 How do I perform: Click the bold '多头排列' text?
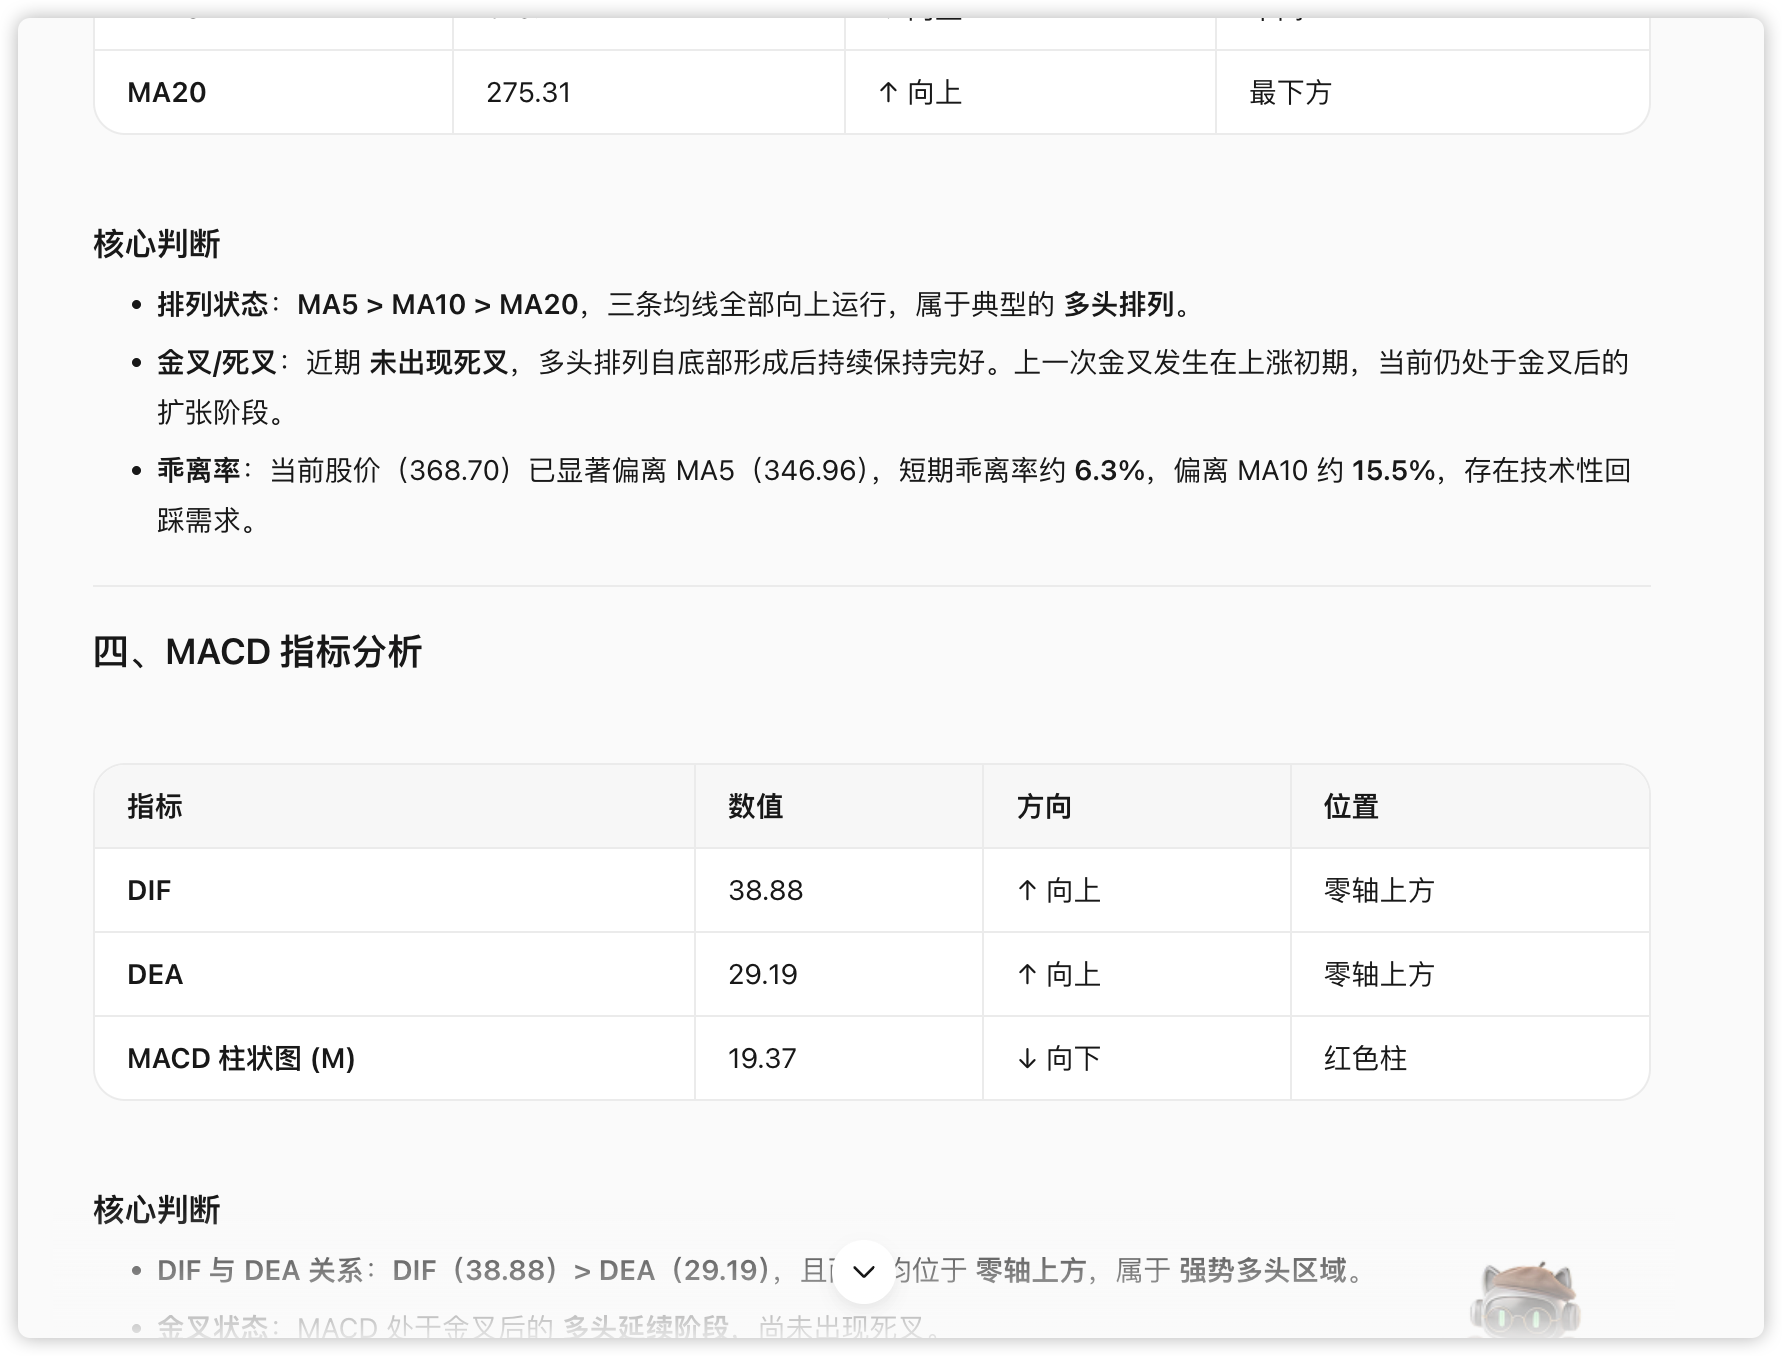pos(1119,304)
